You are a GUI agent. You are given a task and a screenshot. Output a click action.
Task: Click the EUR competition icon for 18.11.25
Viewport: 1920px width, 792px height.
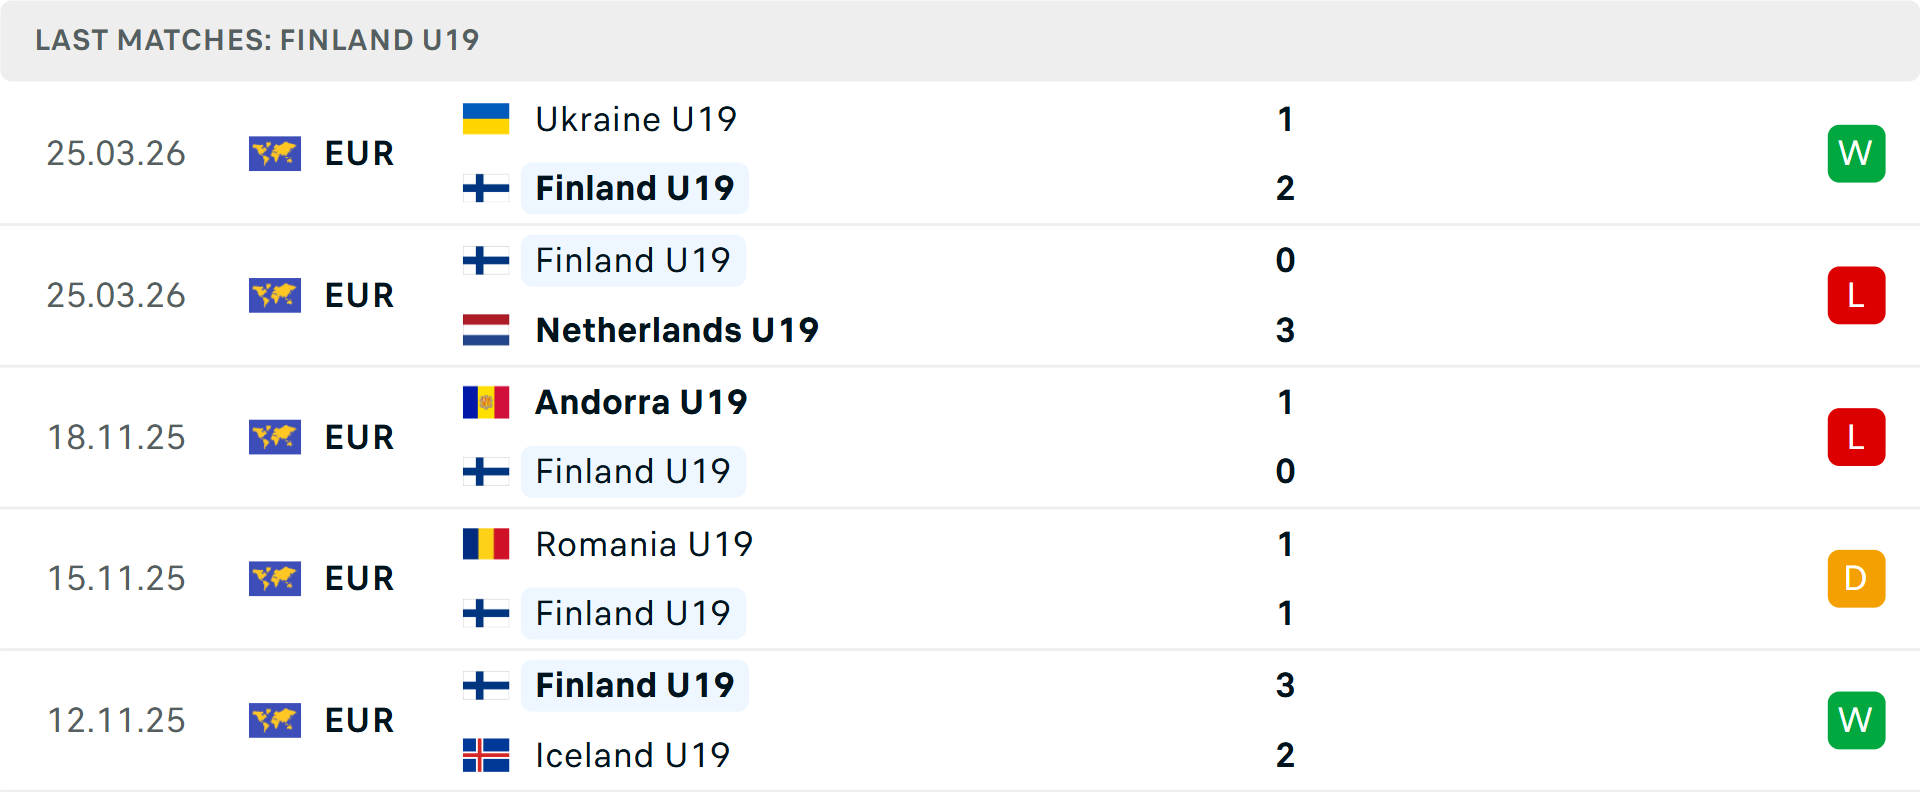click(275, 437)
